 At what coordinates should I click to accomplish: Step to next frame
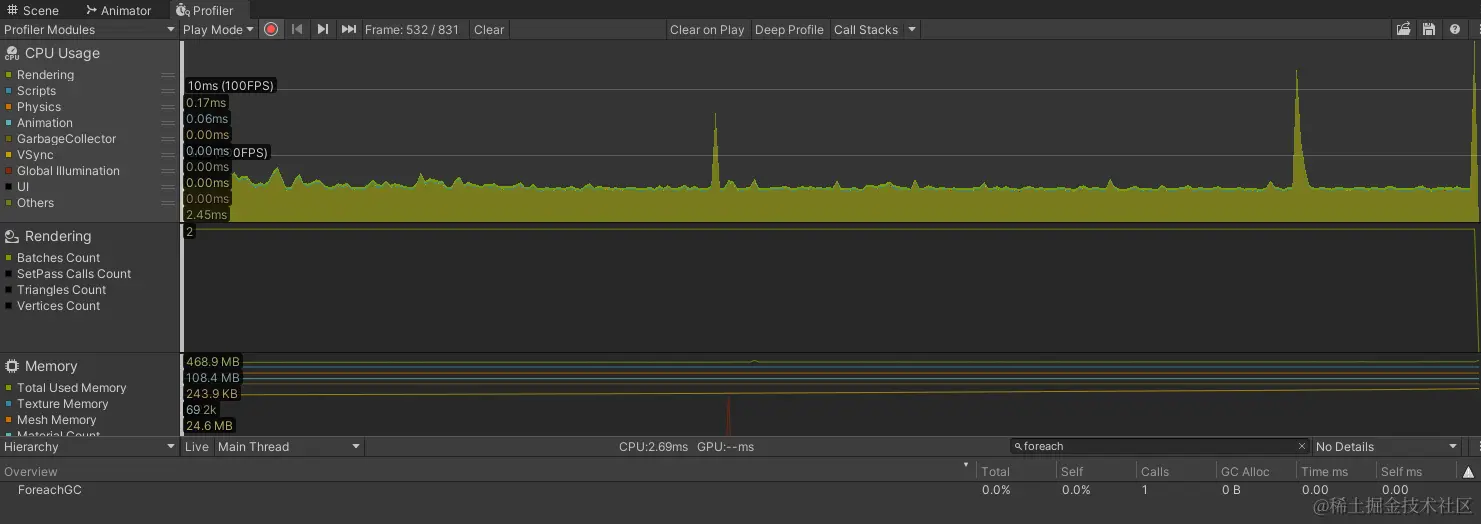pos(323,29)
